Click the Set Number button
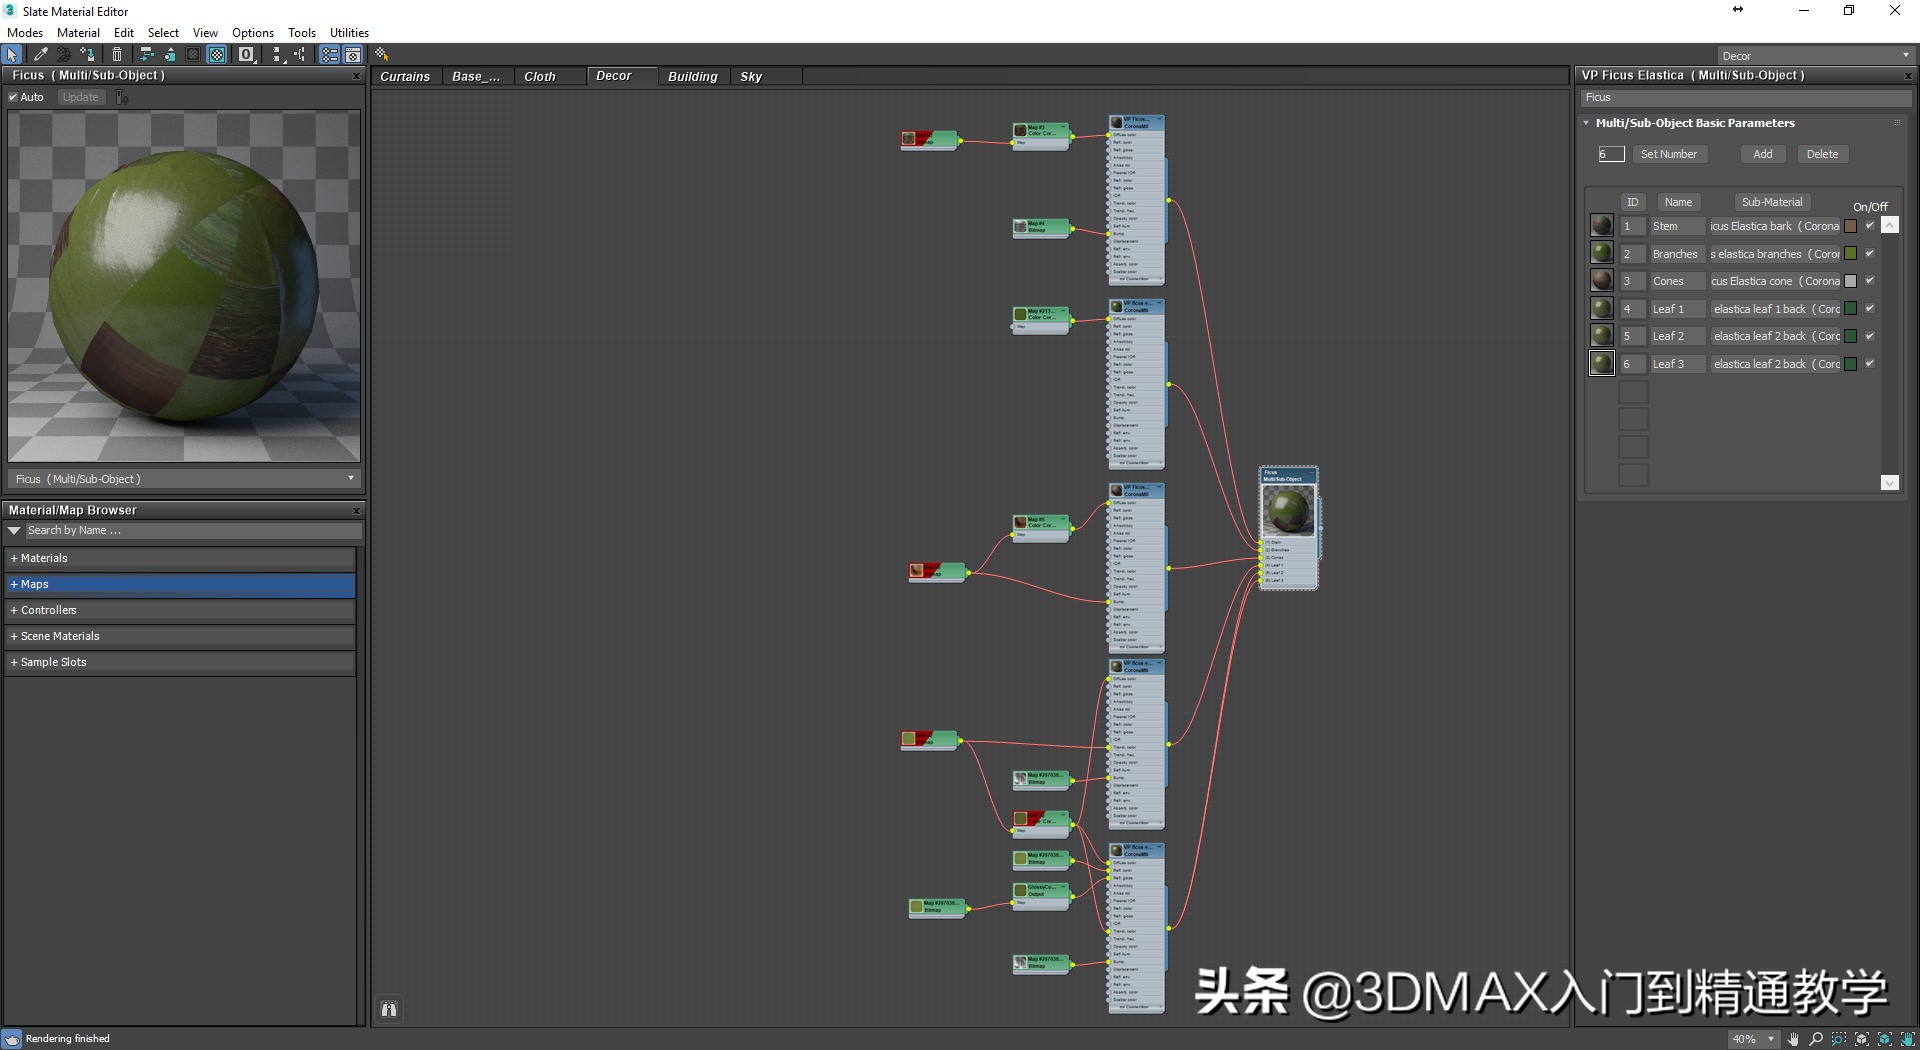Screen dimensions: 1920x1050 [1668, 153]
